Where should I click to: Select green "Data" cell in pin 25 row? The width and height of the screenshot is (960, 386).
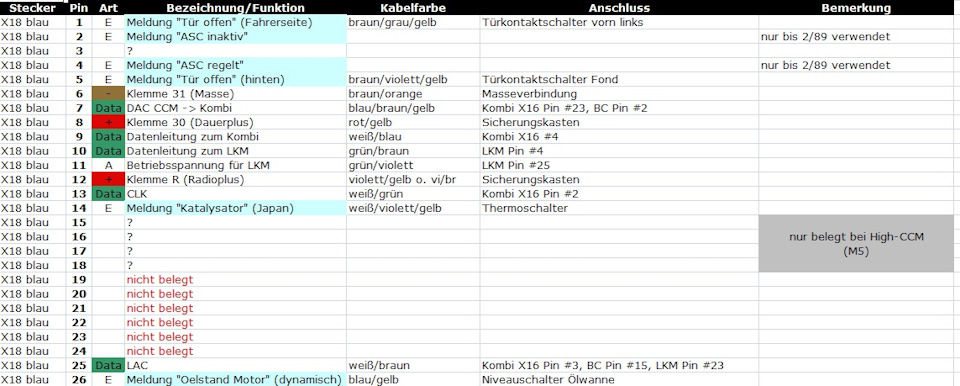pos(108,365)
